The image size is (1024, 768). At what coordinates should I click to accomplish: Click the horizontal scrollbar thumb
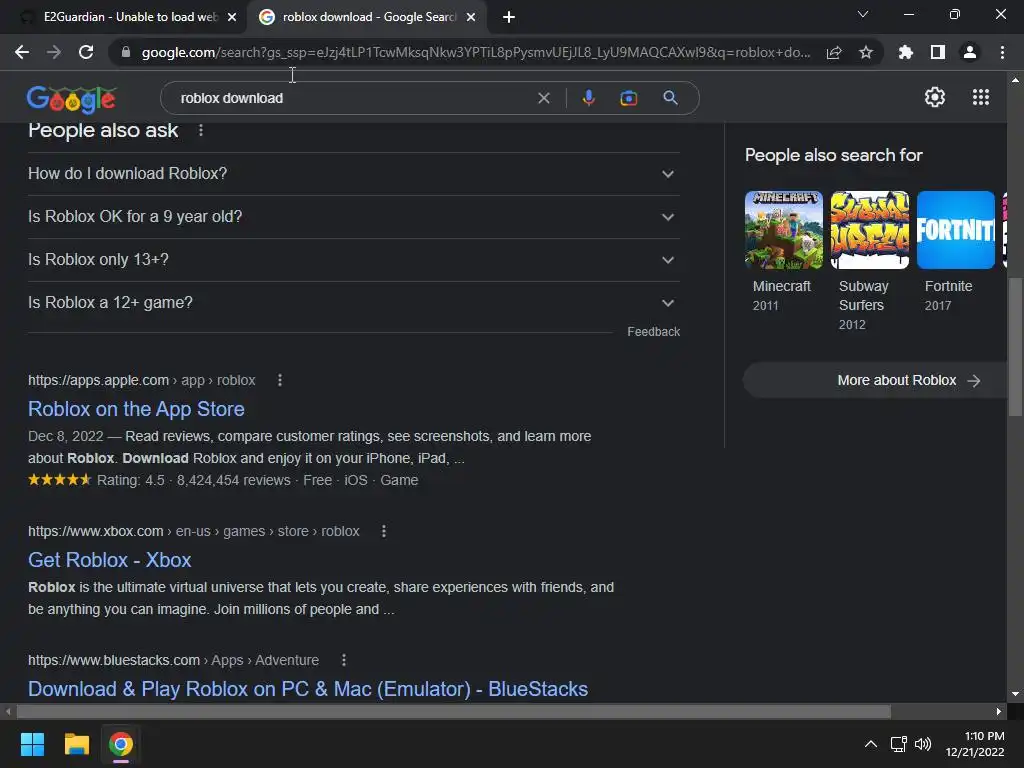coord(454,711)
